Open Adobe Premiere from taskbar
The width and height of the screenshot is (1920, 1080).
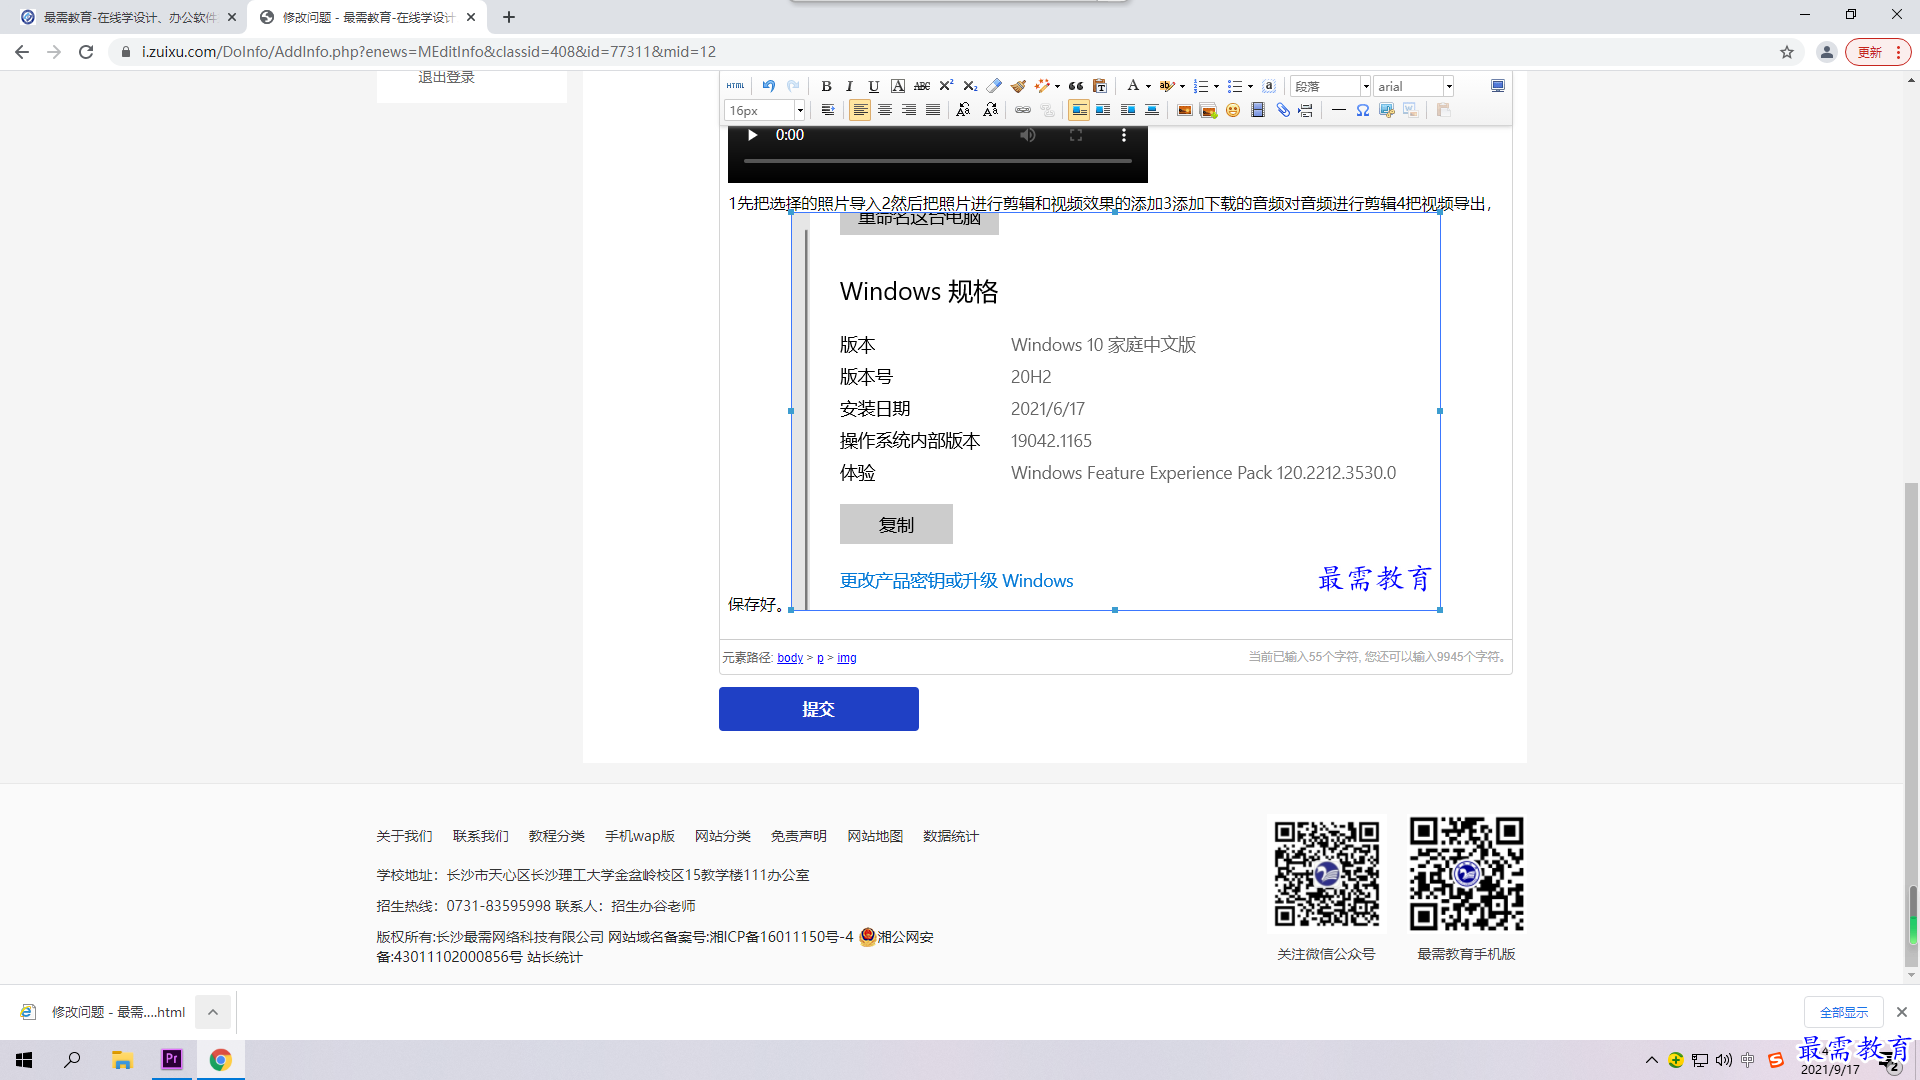(x=172, y=1059)
